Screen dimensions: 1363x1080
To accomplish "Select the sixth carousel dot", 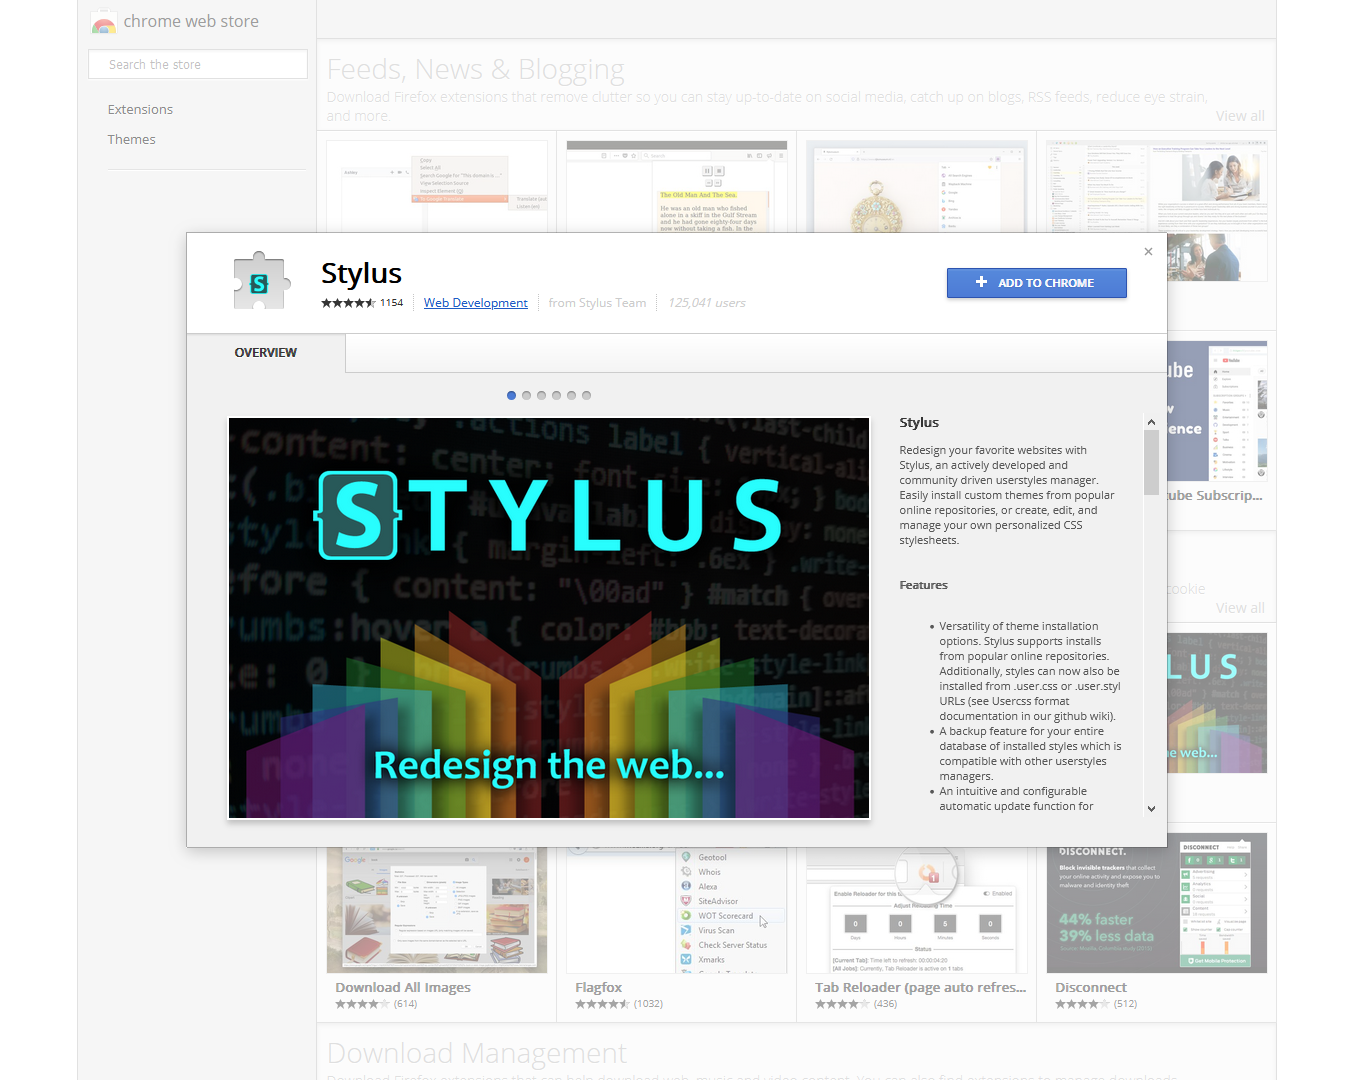I will coord(586,395).
